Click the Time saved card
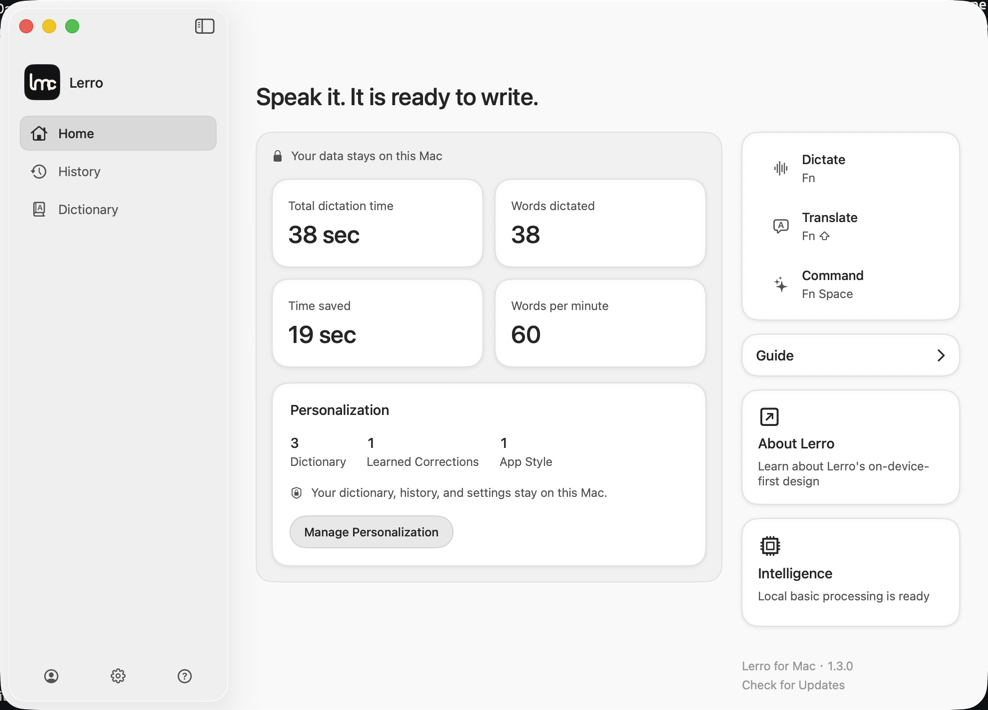988x710 pixels. point(377,323)
